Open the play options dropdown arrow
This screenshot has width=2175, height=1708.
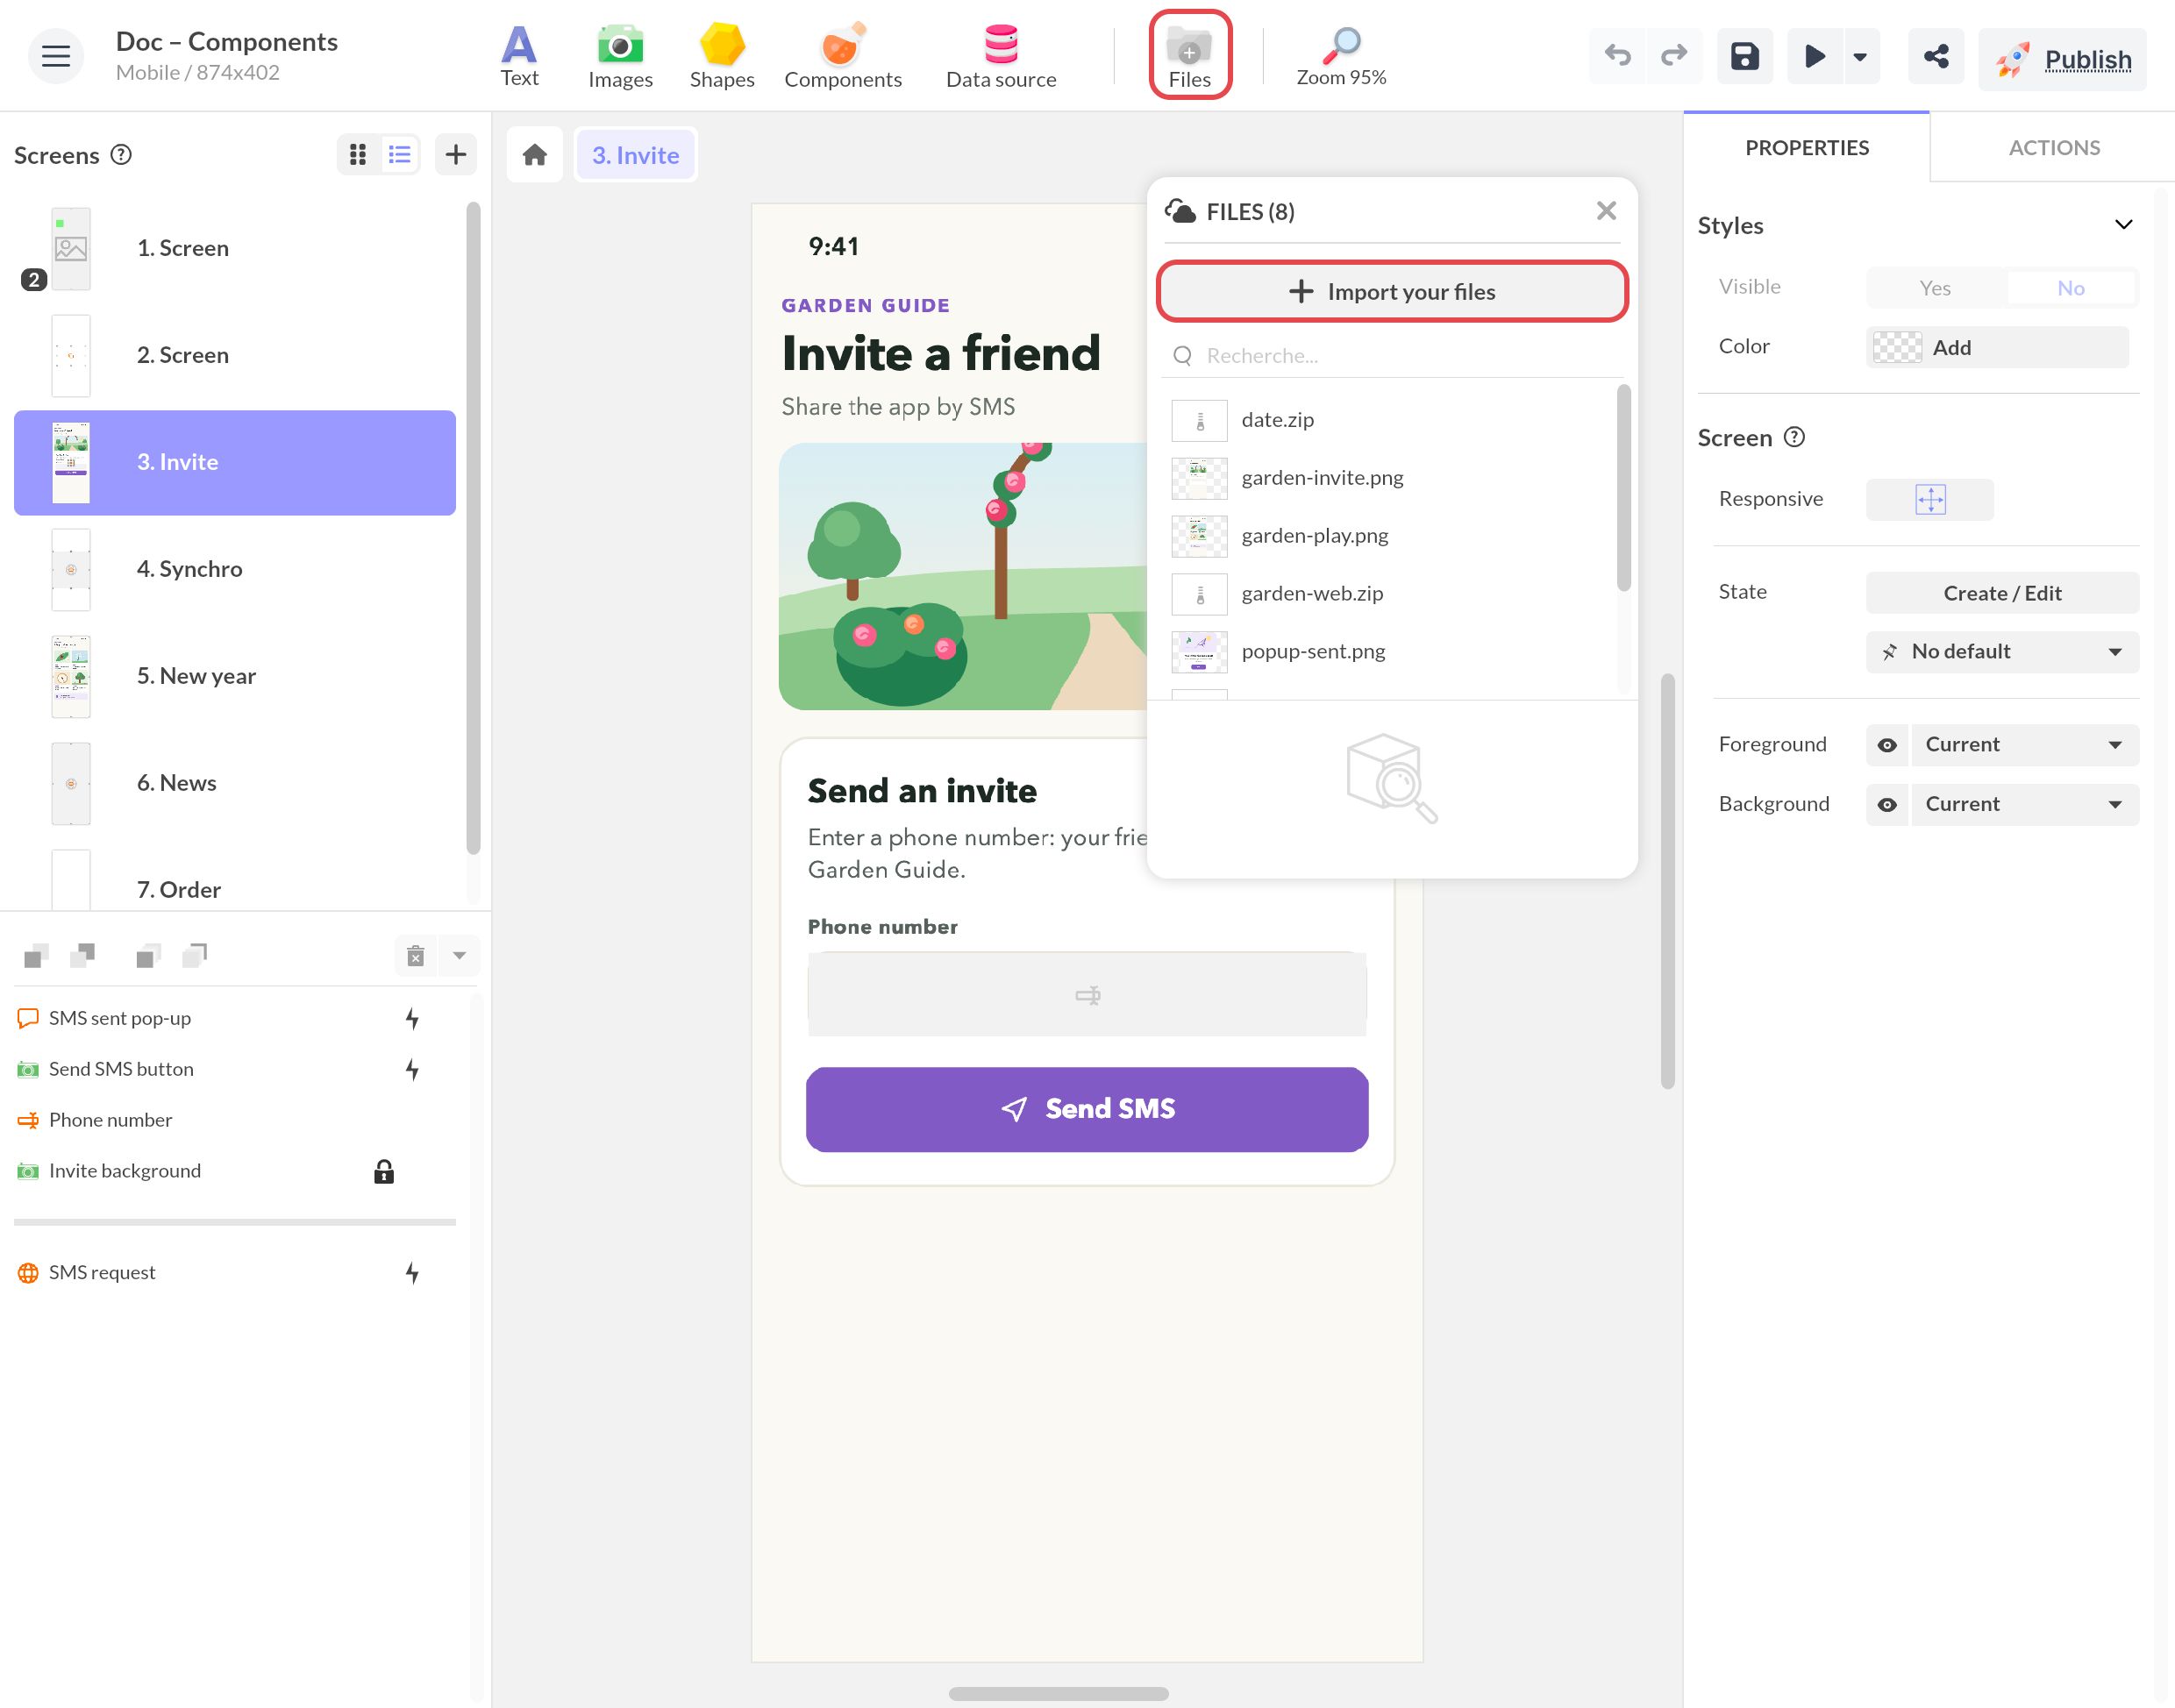1860,56
